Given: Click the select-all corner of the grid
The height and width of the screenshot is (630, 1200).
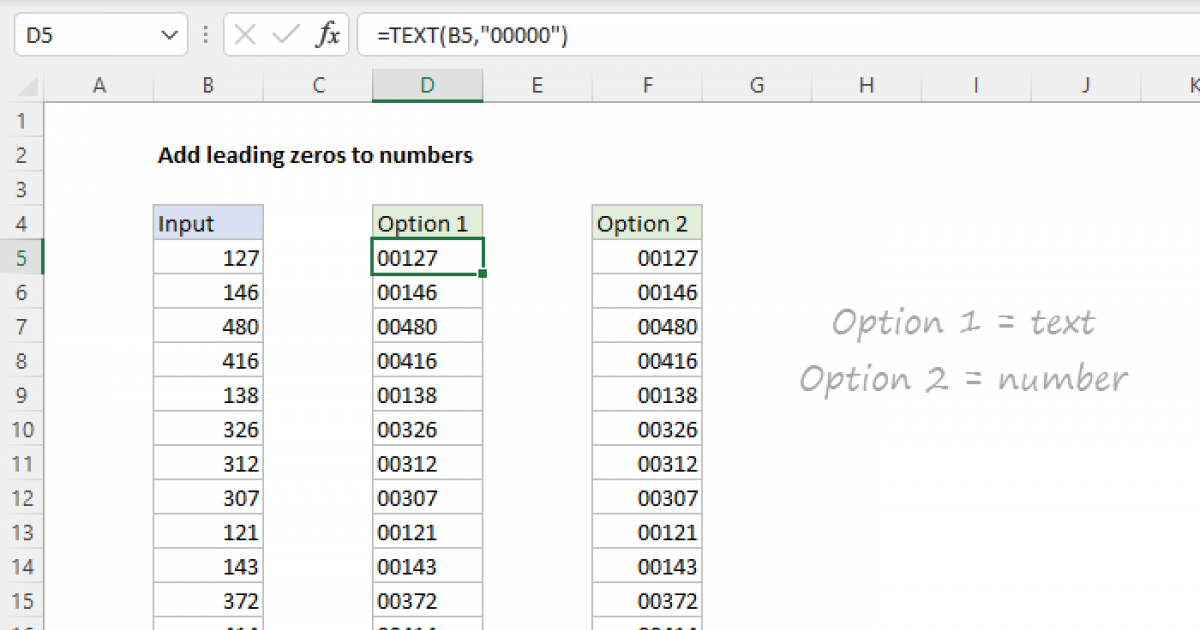Looking at the screenshot, I should pos(22,87).
